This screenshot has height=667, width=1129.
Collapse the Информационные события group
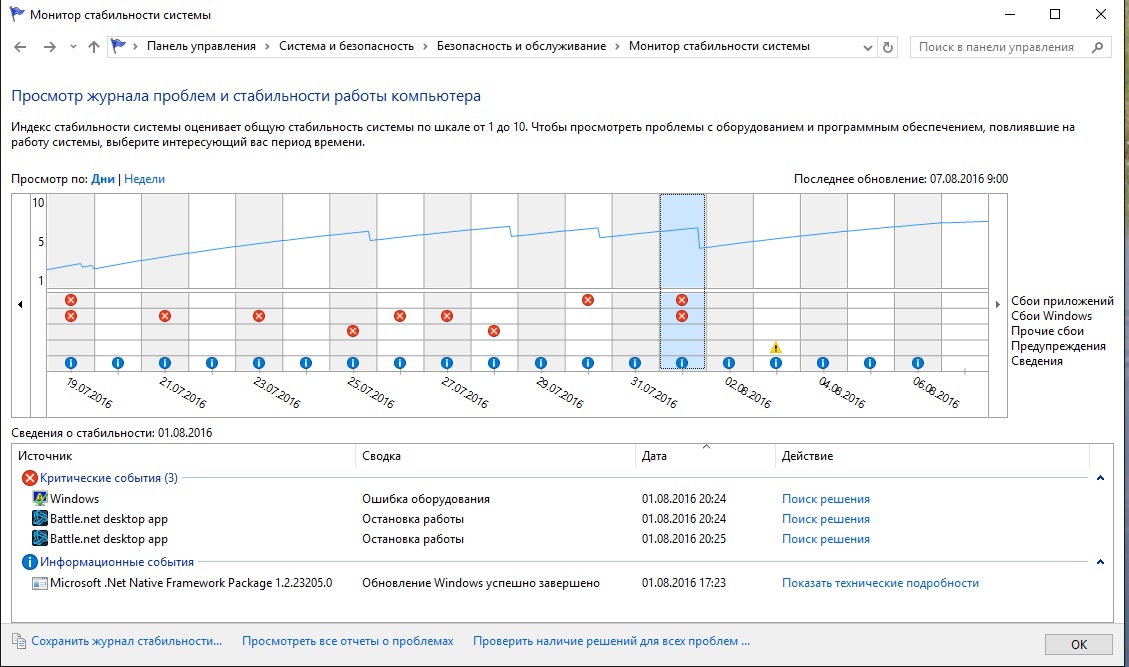click(1100, 562)
